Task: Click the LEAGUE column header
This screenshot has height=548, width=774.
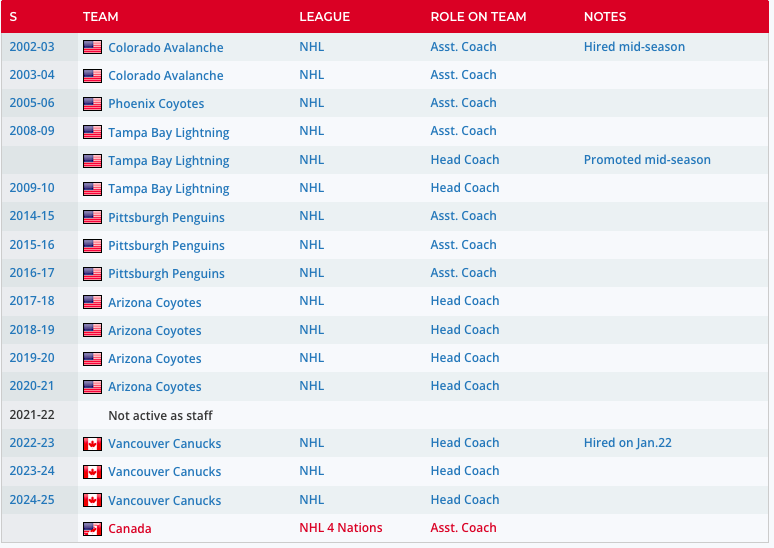Action: point(324,17)
